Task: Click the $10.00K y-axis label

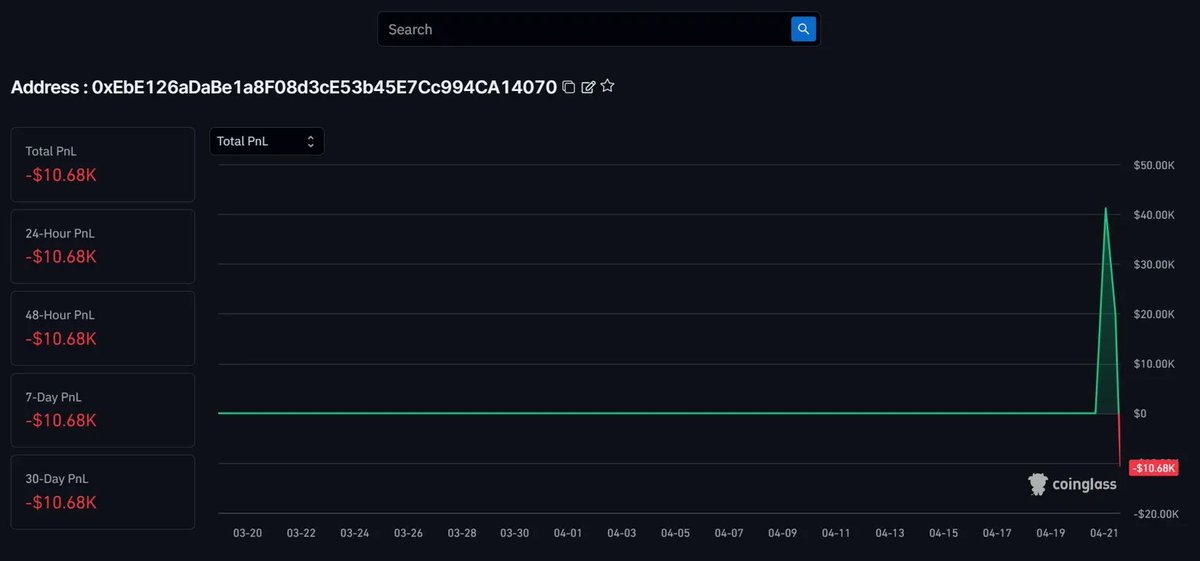Action: tap(1153, 364)
